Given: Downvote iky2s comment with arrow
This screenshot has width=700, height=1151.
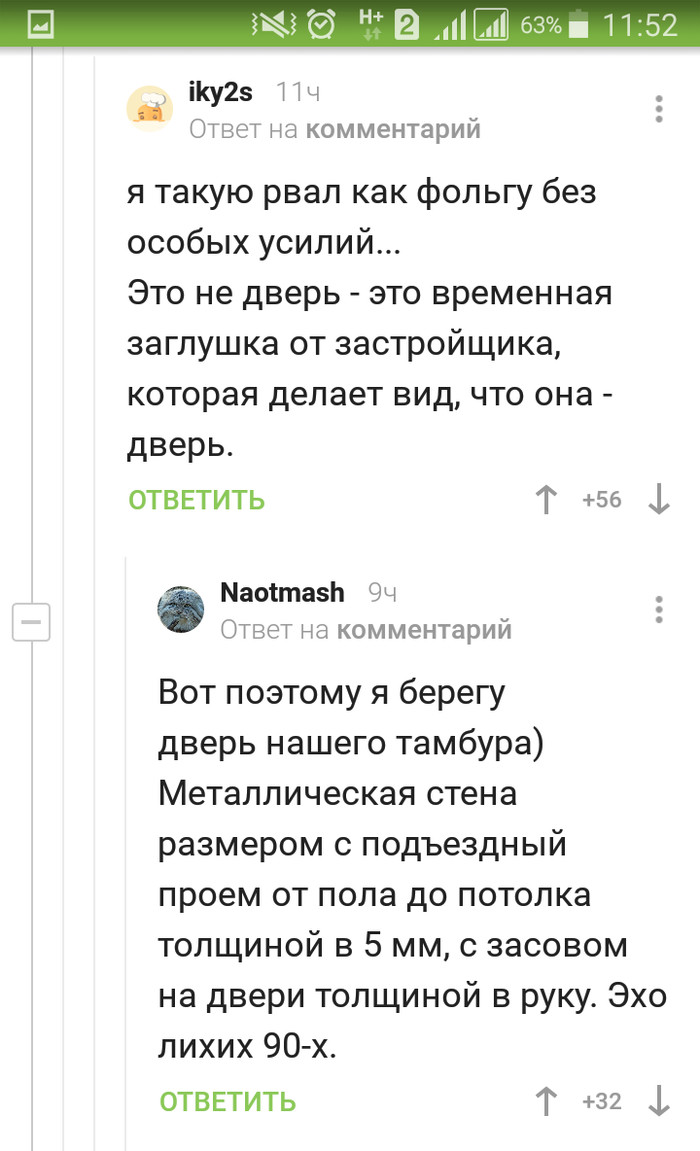Looking at the screenshot, I should (659, 500).
